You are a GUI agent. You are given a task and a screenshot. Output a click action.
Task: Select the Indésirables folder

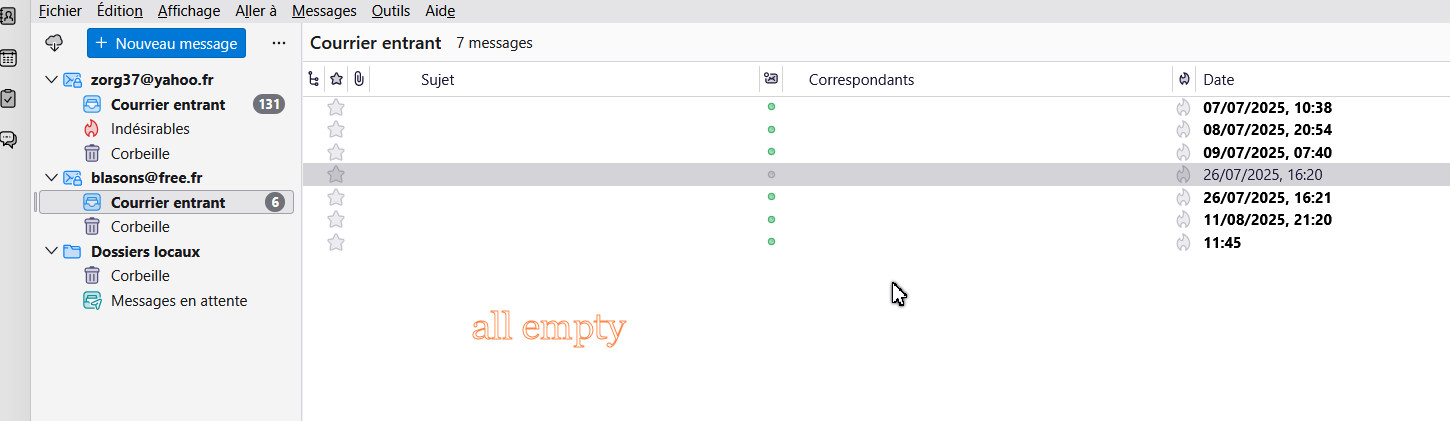pos(150,129)
